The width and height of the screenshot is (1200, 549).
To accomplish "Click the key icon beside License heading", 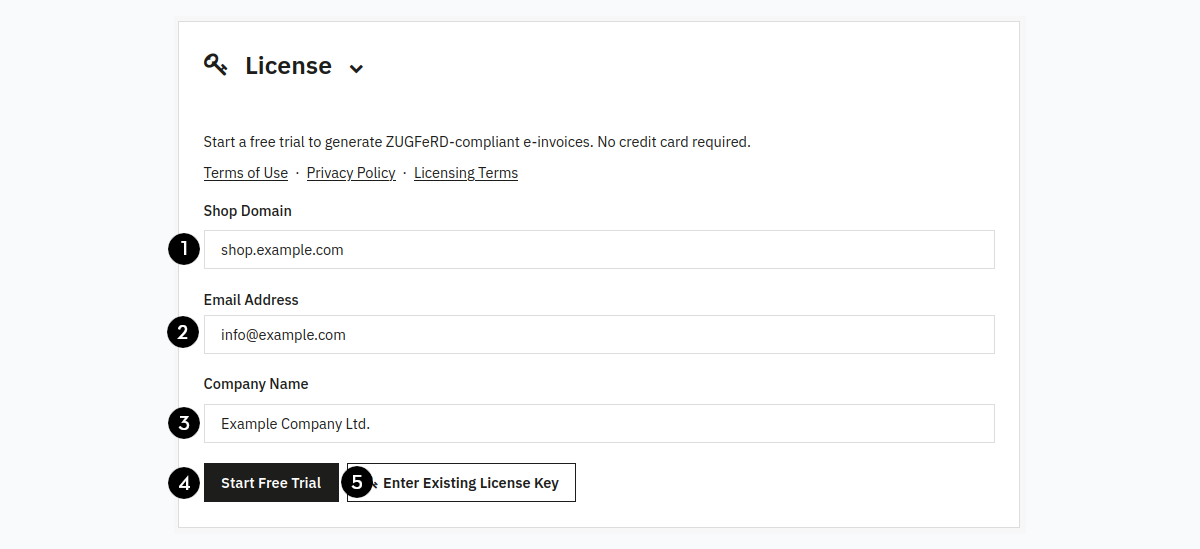I will 216,65.
